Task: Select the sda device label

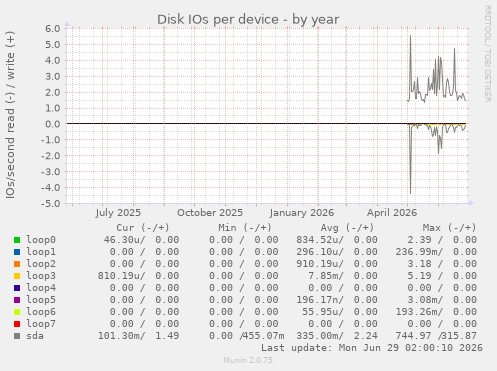Action: click(x=35, y=336)
